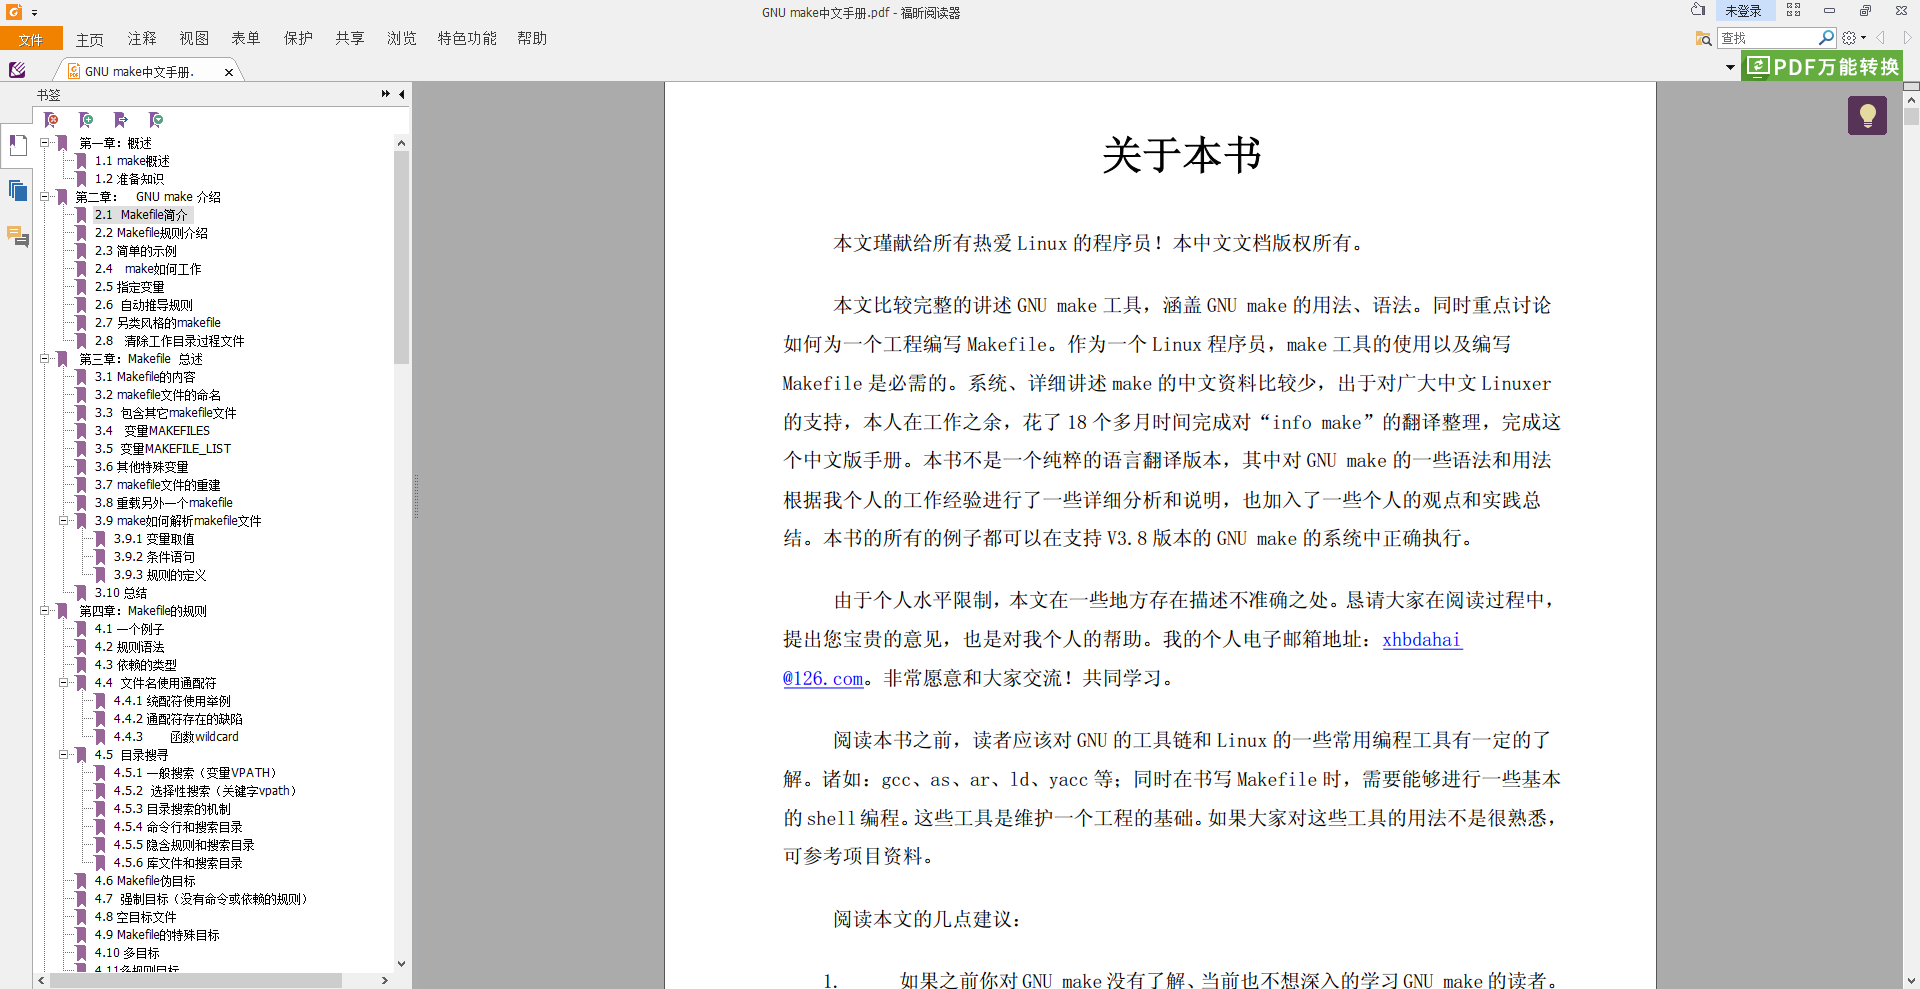Collapse the 第三章: Makefile 总述 tree node
The width and height of the screenshot is (1920, 989).
pyautogui.click(x=45, y=359)
